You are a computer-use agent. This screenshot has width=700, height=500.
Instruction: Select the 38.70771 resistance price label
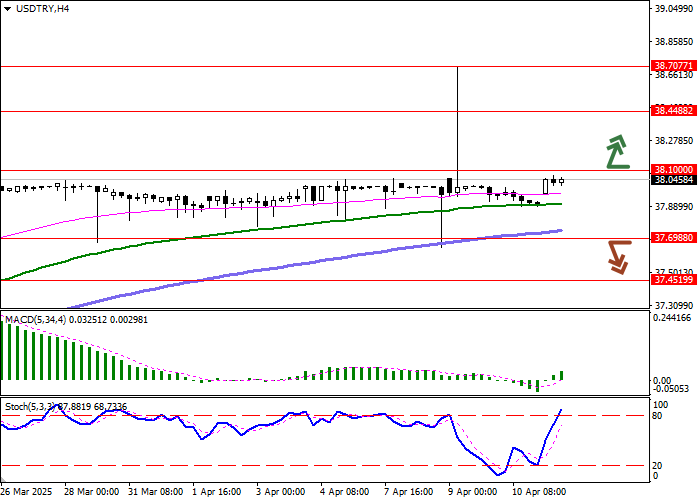coord(673,65)
